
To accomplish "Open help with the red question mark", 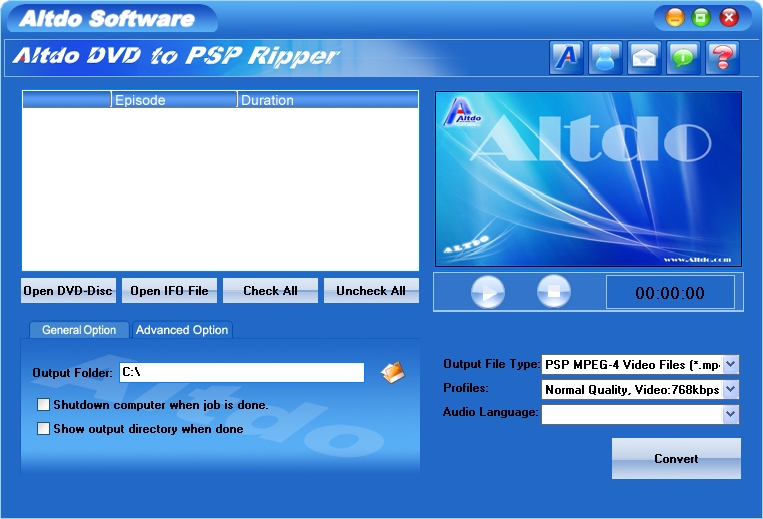I will pyautogui.click(x=722, y=58).
